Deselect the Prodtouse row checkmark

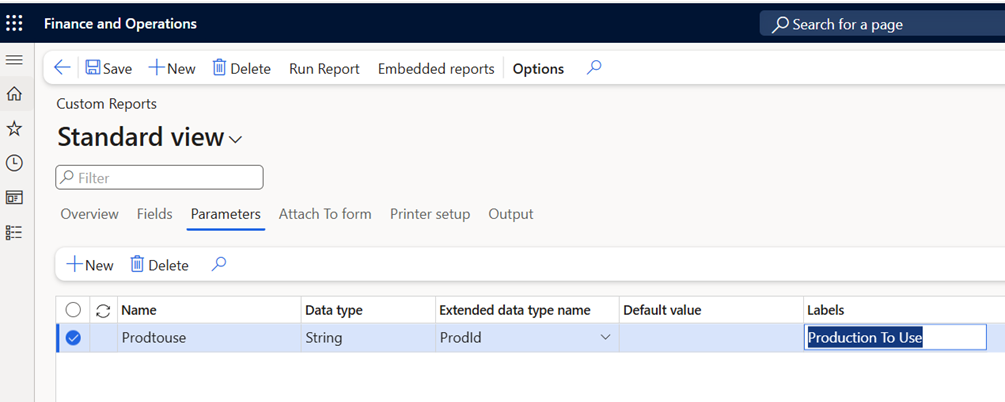pos(73,338)
